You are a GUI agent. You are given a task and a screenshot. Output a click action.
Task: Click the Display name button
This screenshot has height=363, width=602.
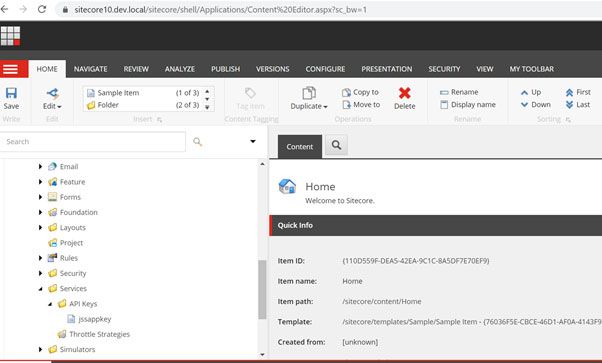tap(468, 104)
